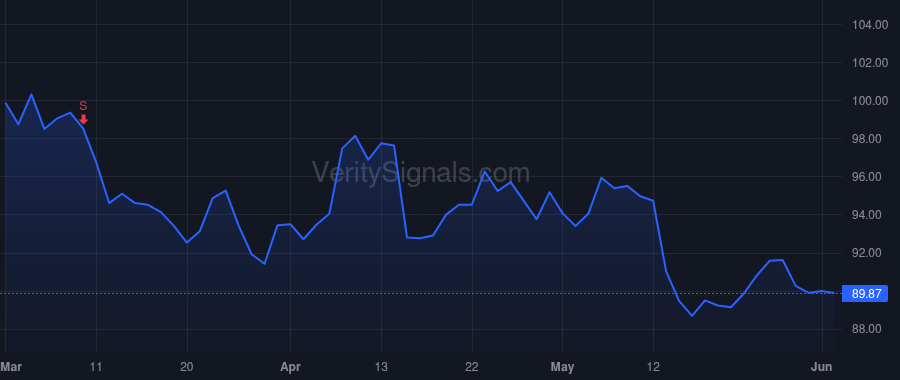
Task: Click the Apr date axis label
Action: [290, 366]
